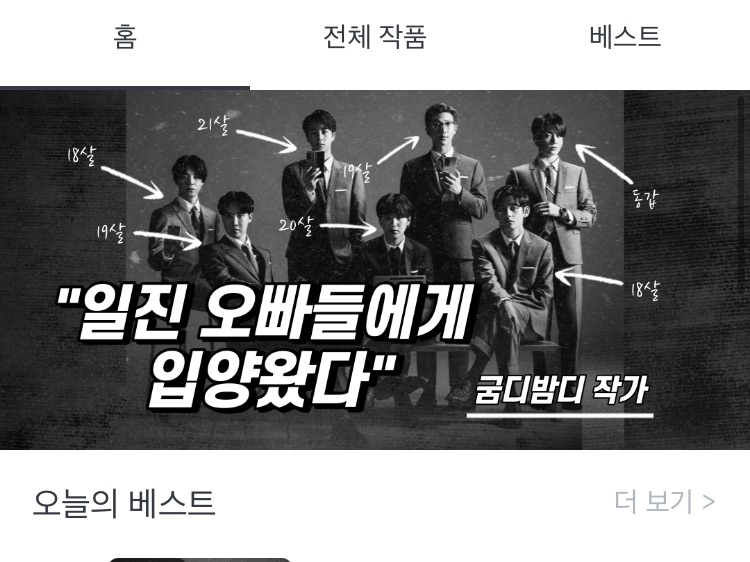The image size is (750, 562).
Task: Click the white underline beneath 굼디밤디 작가
Action: click(560, 416)
